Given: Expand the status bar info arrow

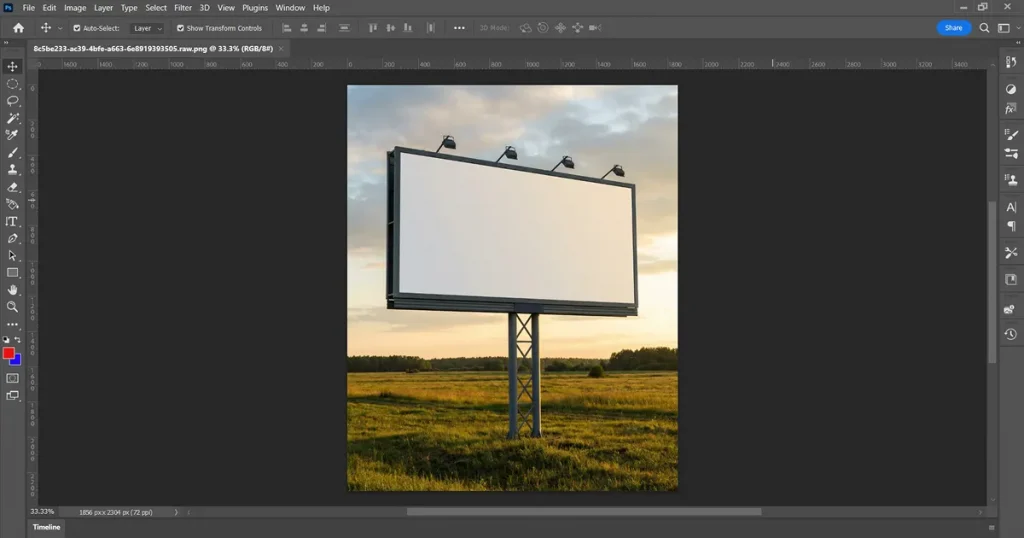Looking at the screenshot, I should point(176,513).
